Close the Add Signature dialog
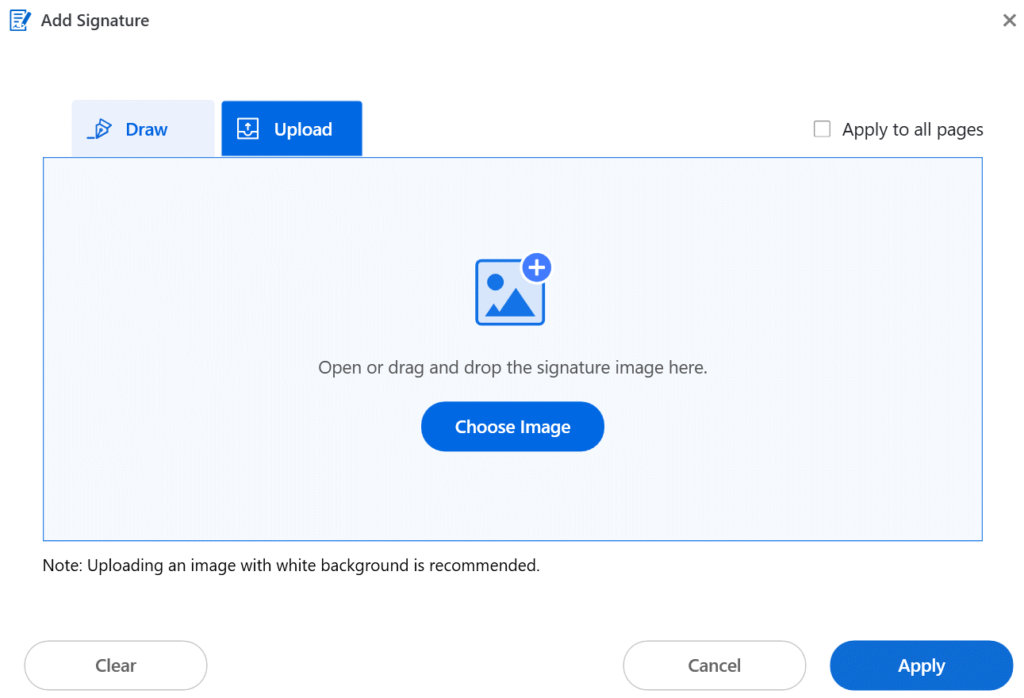The width and height of the screenshot is (1024, 698). click(1009, 21)
